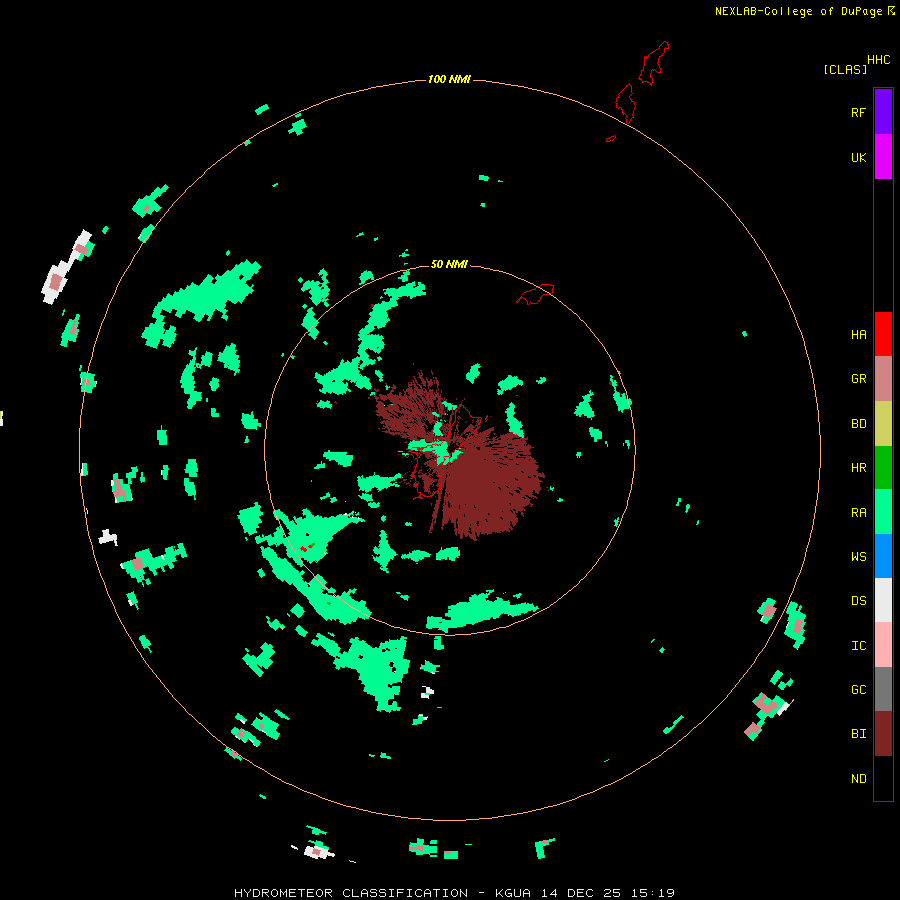Click the UK legend label
The width and height of the screenshot is (900, 900).
[858, 158]
